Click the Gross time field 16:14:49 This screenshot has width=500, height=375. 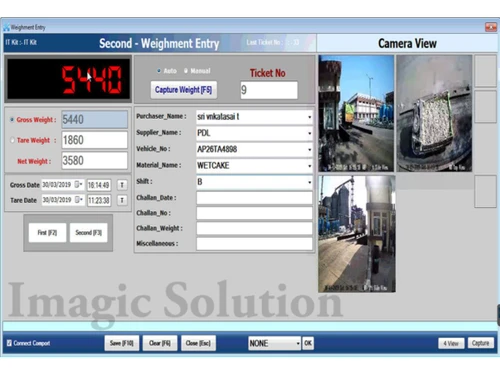pyautogui.click(x=99, y=185)
